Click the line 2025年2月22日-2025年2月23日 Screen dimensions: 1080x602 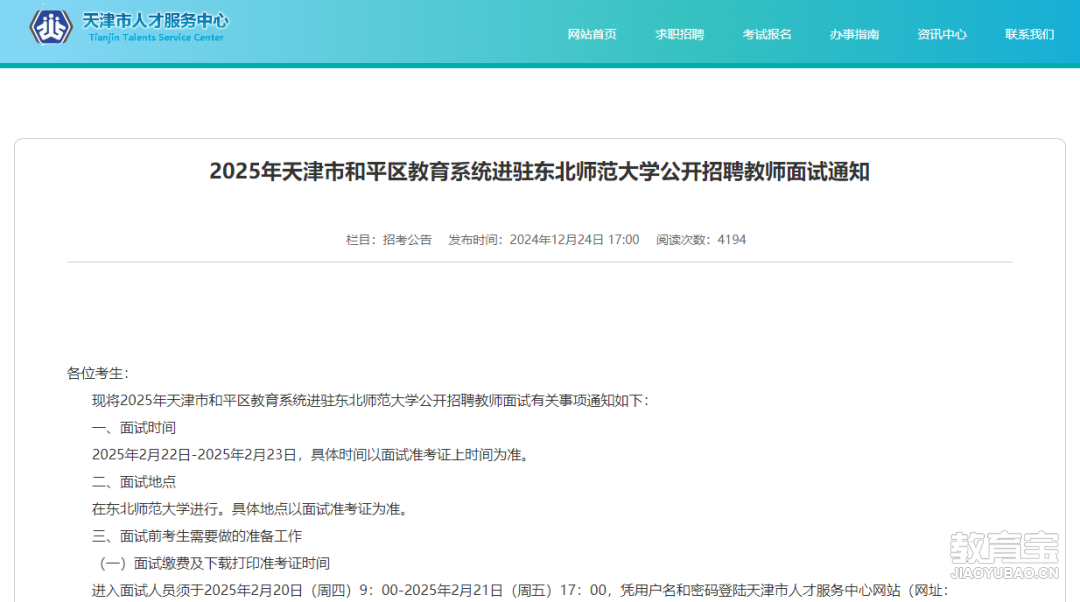(312, 455)
